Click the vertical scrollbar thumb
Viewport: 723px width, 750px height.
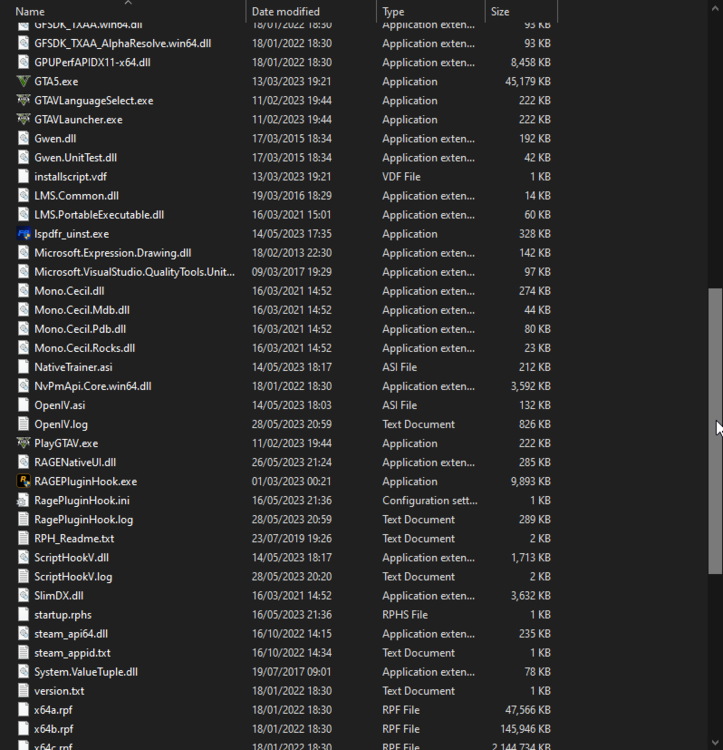pyautogui.click(x=715, y=430)
